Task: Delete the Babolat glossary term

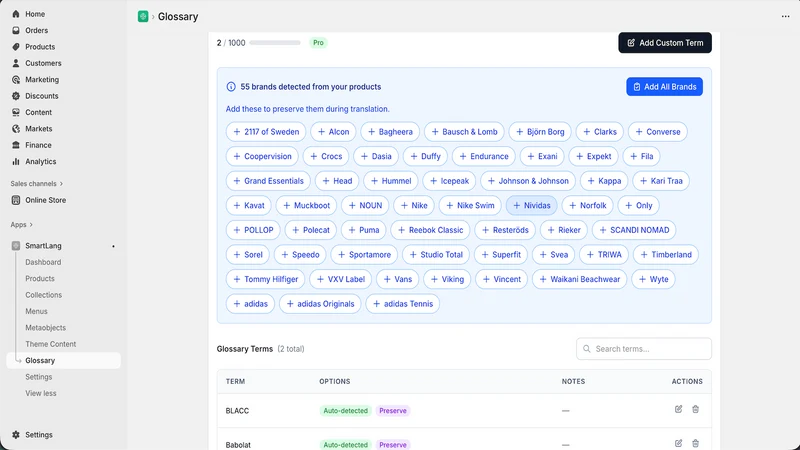Action: click(695, 443)
